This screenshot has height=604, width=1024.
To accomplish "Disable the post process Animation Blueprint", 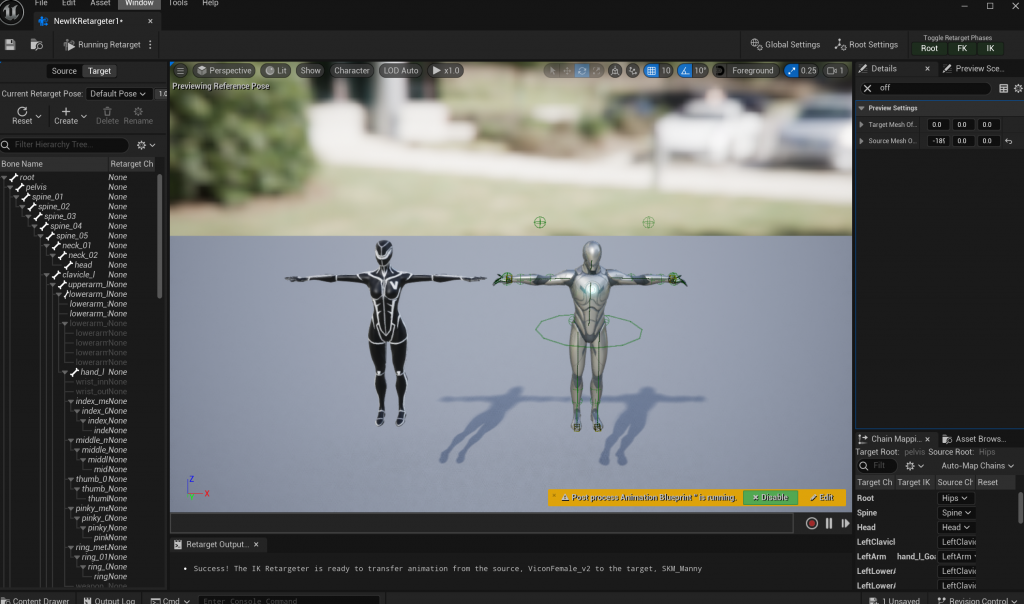I will 770,498.
